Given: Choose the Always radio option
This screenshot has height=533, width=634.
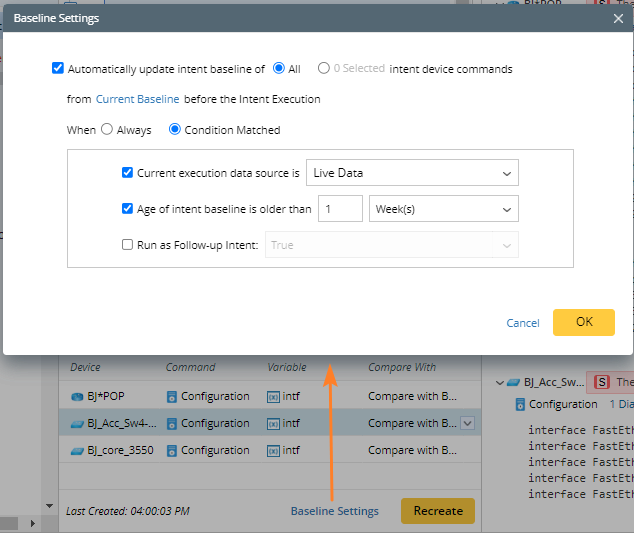Looking at the screenshot, I should click(107, 129).
